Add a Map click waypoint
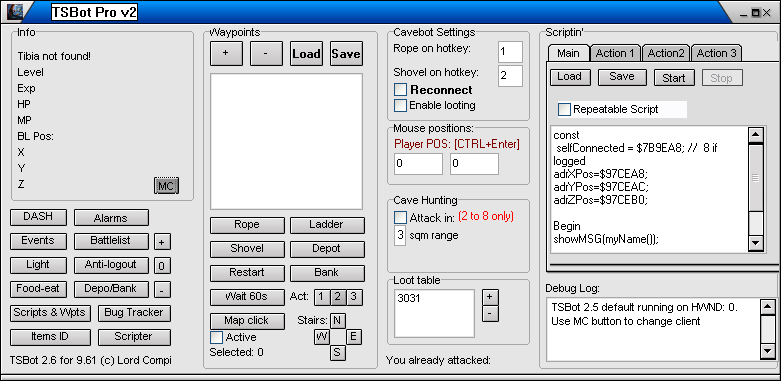 pos(247,321)
